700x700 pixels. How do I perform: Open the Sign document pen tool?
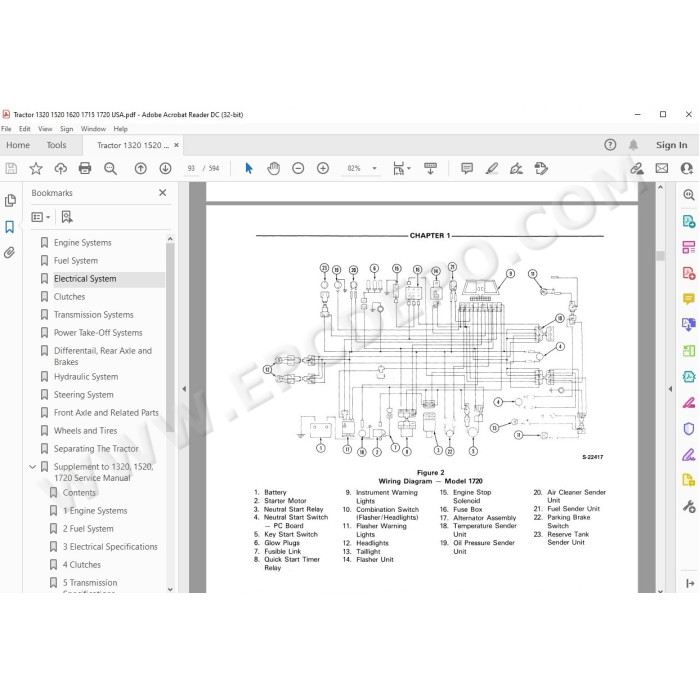tap(516, 168)
